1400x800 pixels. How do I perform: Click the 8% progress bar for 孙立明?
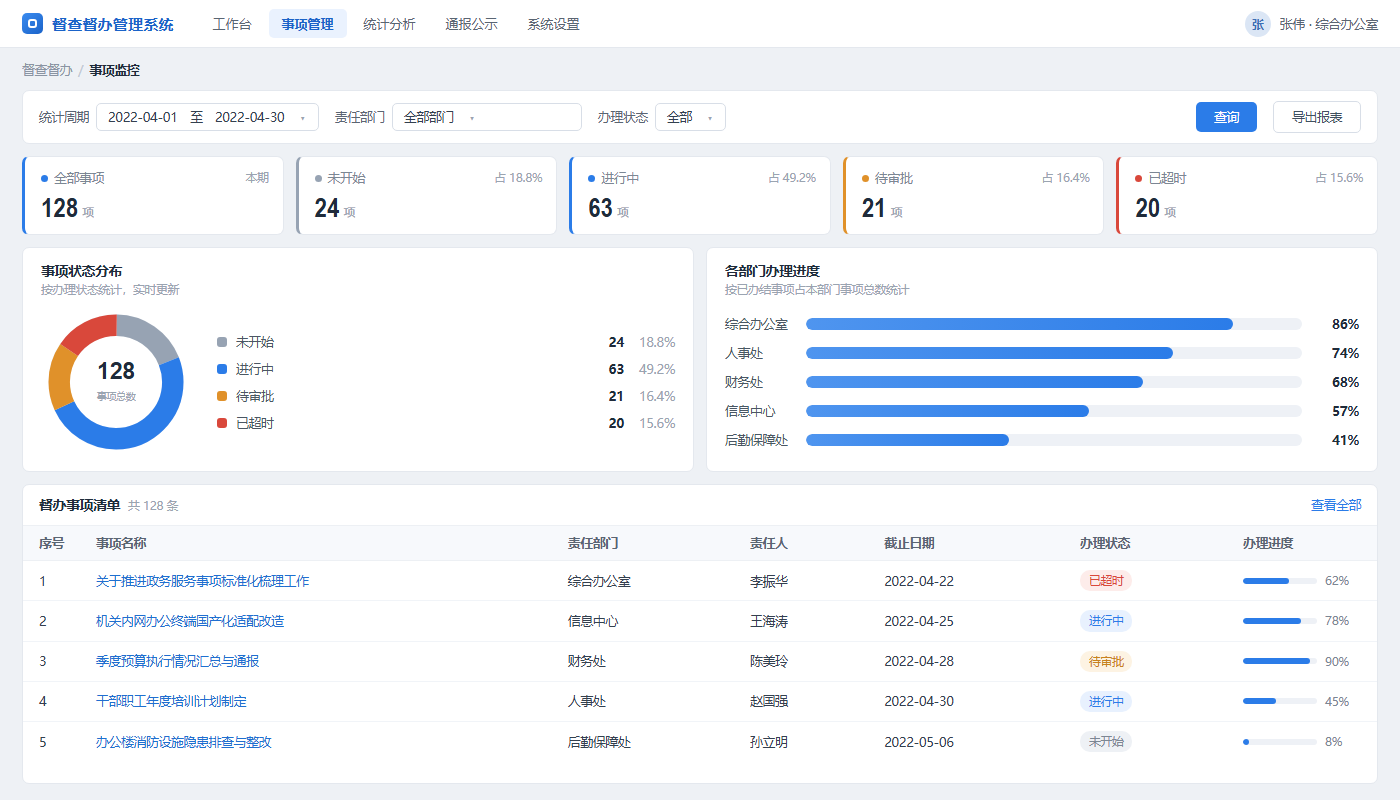click(x=1279, y=742)
